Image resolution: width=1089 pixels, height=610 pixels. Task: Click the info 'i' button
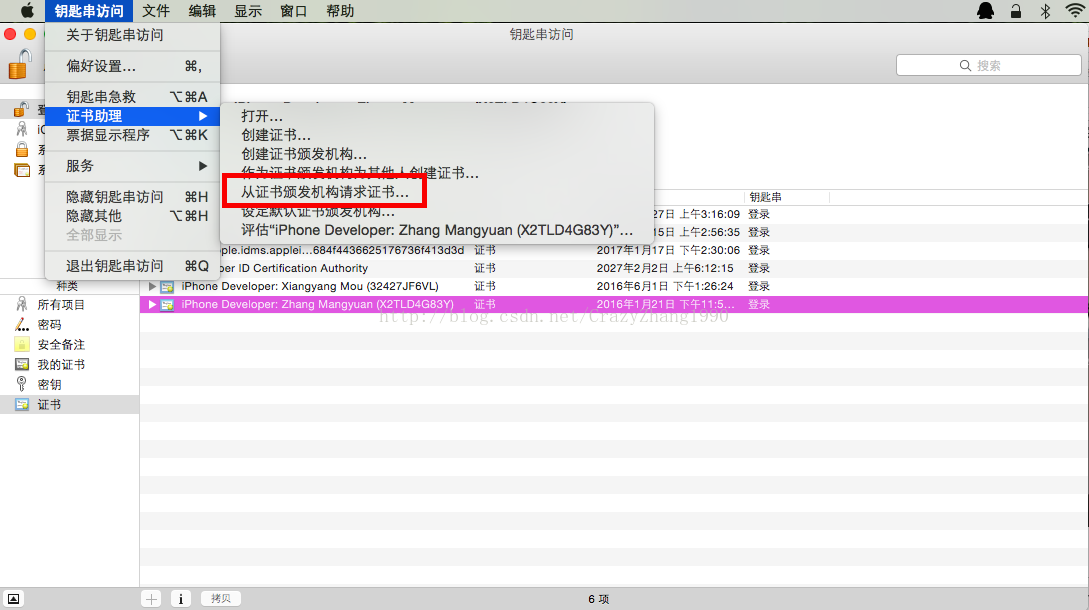pos(181,598)
